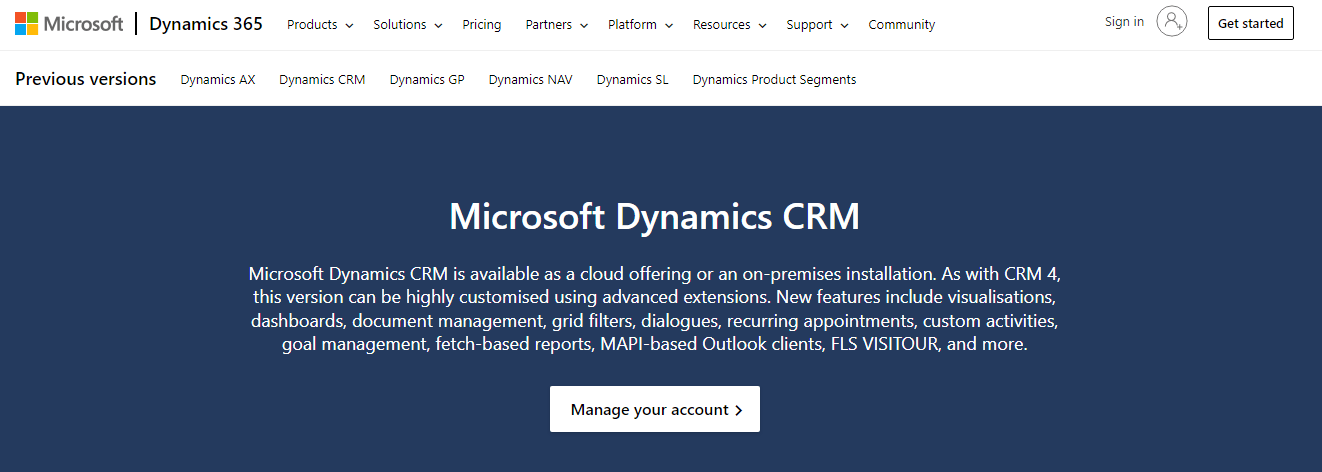This screenshot has width=1322, height=472.
Task: Expand the Resources dropdown menu
Action: [x=729, y=25]
